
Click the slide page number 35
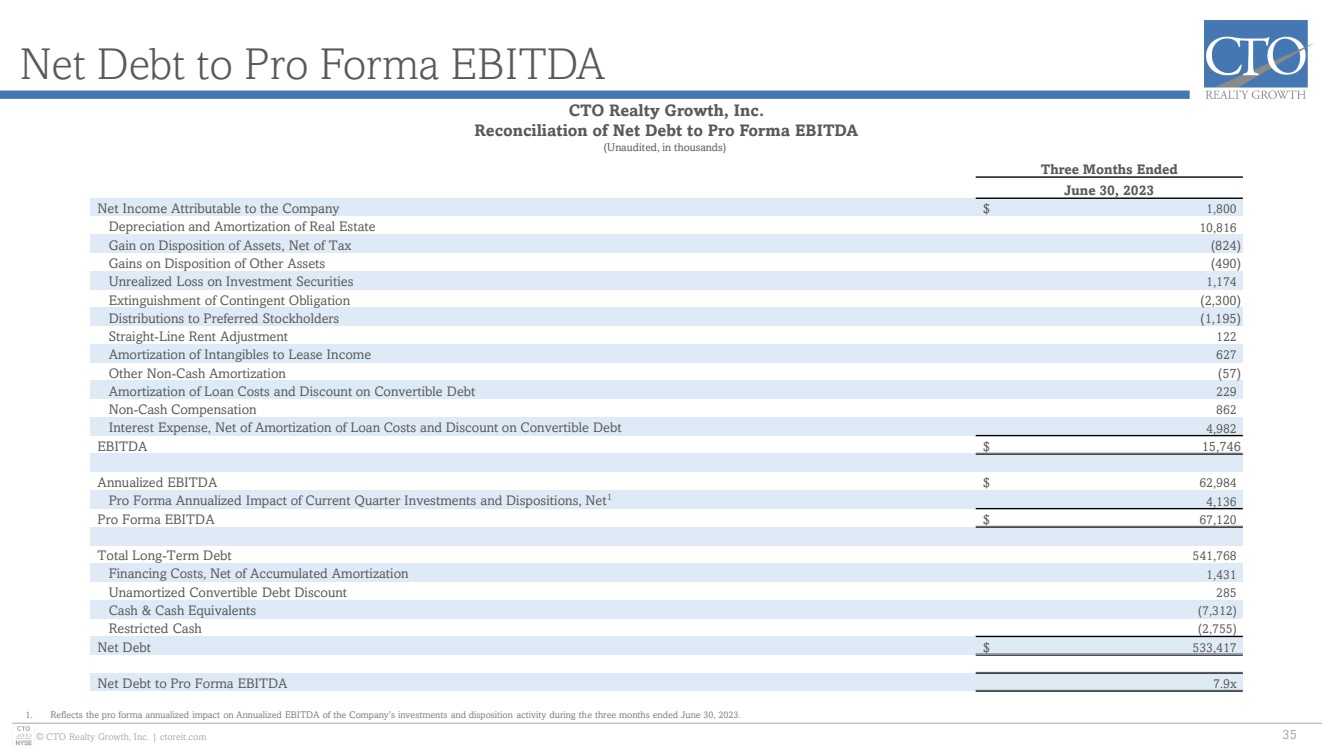click(1289, 735)
